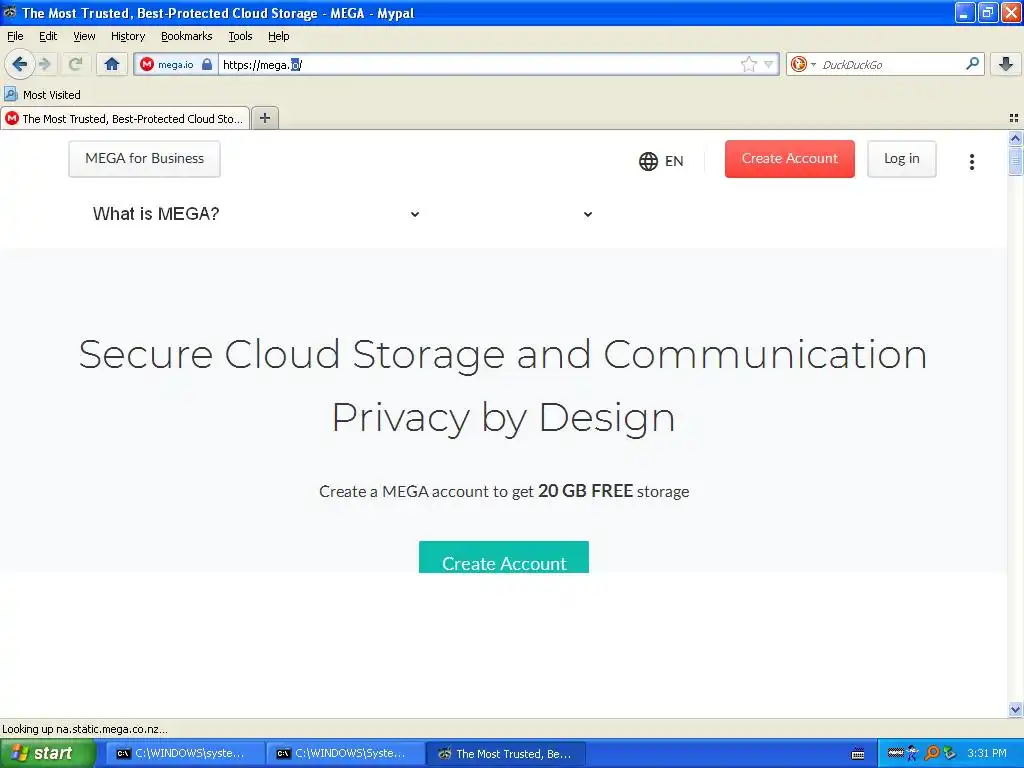Click the walking figure tray icon
This screenshot has height=768, width=1024.
913,753
